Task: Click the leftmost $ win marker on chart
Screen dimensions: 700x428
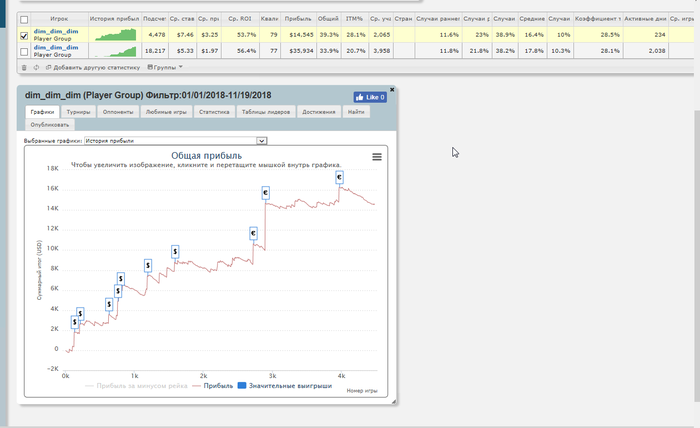Action: click(75, 322)
